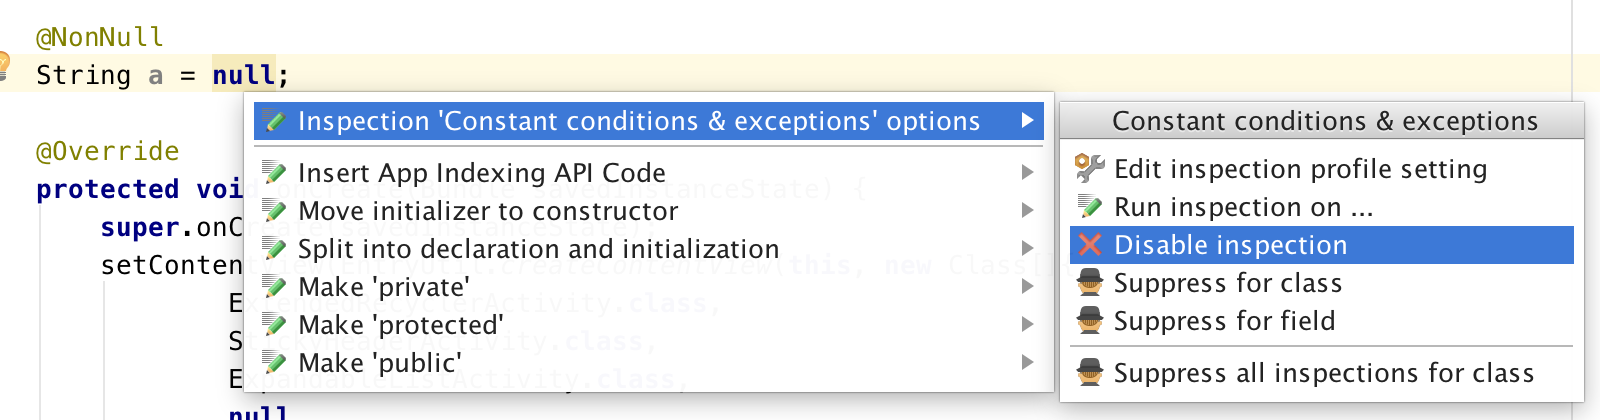1600x420 pixels.
Task: Click the Suppress for class spy icon
Action: [x=1090, y=283]
